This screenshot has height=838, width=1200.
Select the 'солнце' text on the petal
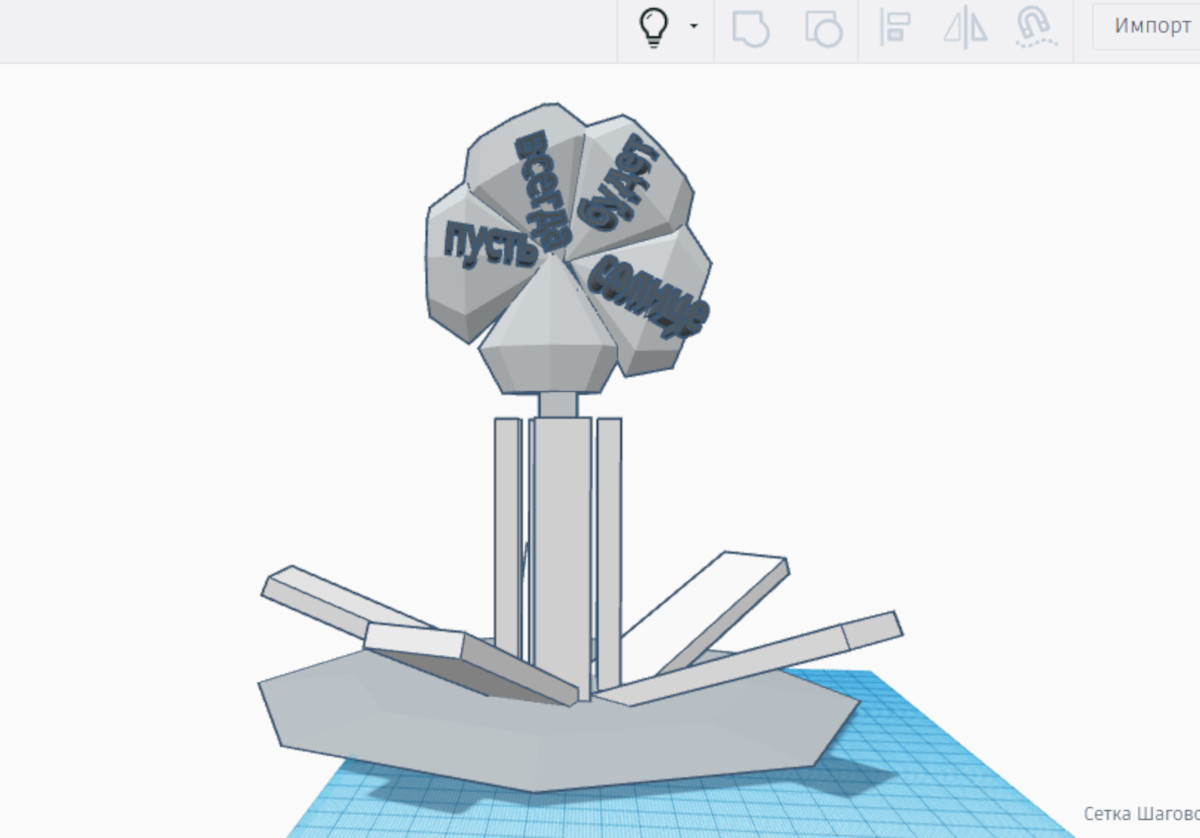(x=651, y=297)
